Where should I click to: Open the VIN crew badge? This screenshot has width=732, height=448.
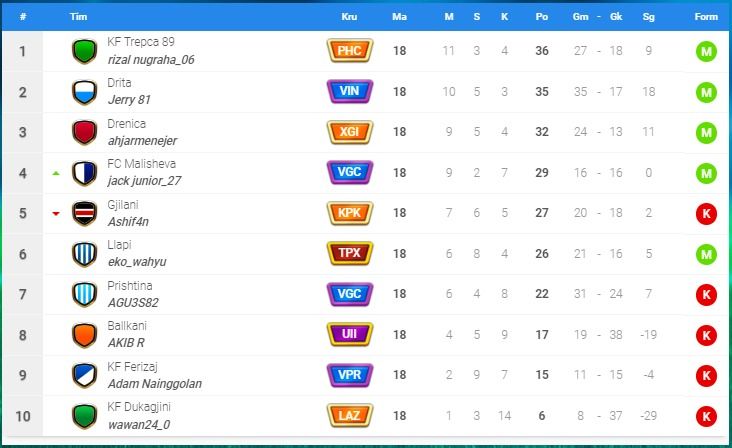click(349, 91)
